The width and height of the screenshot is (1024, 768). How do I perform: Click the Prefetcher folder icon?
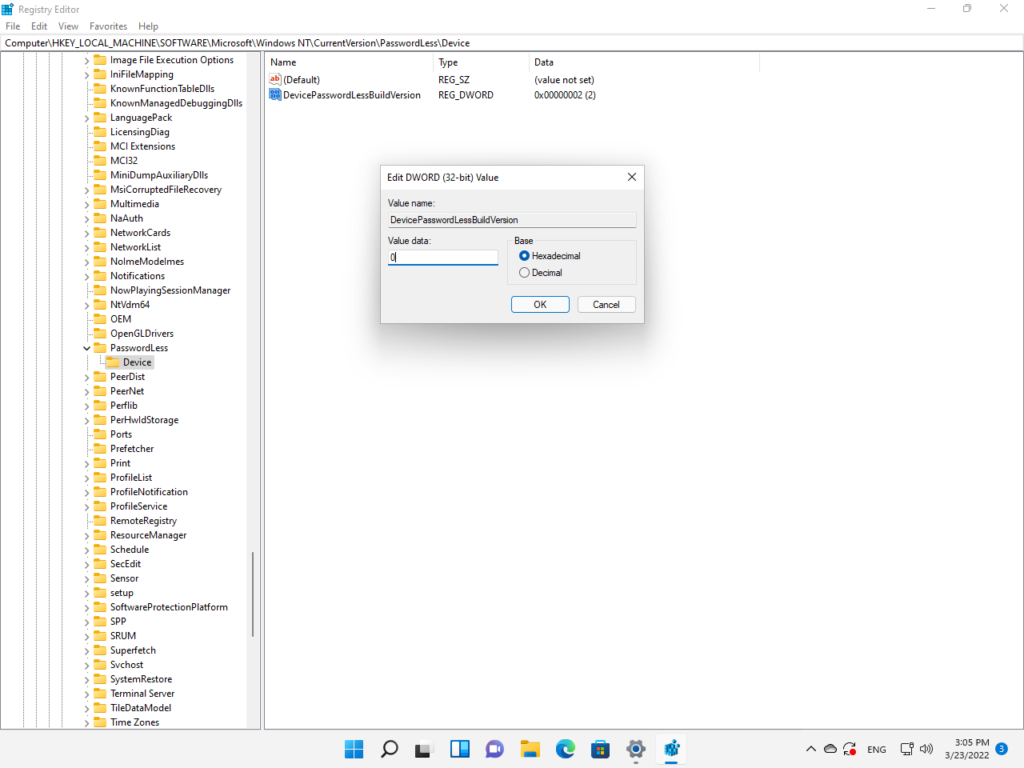click(100, 448)
